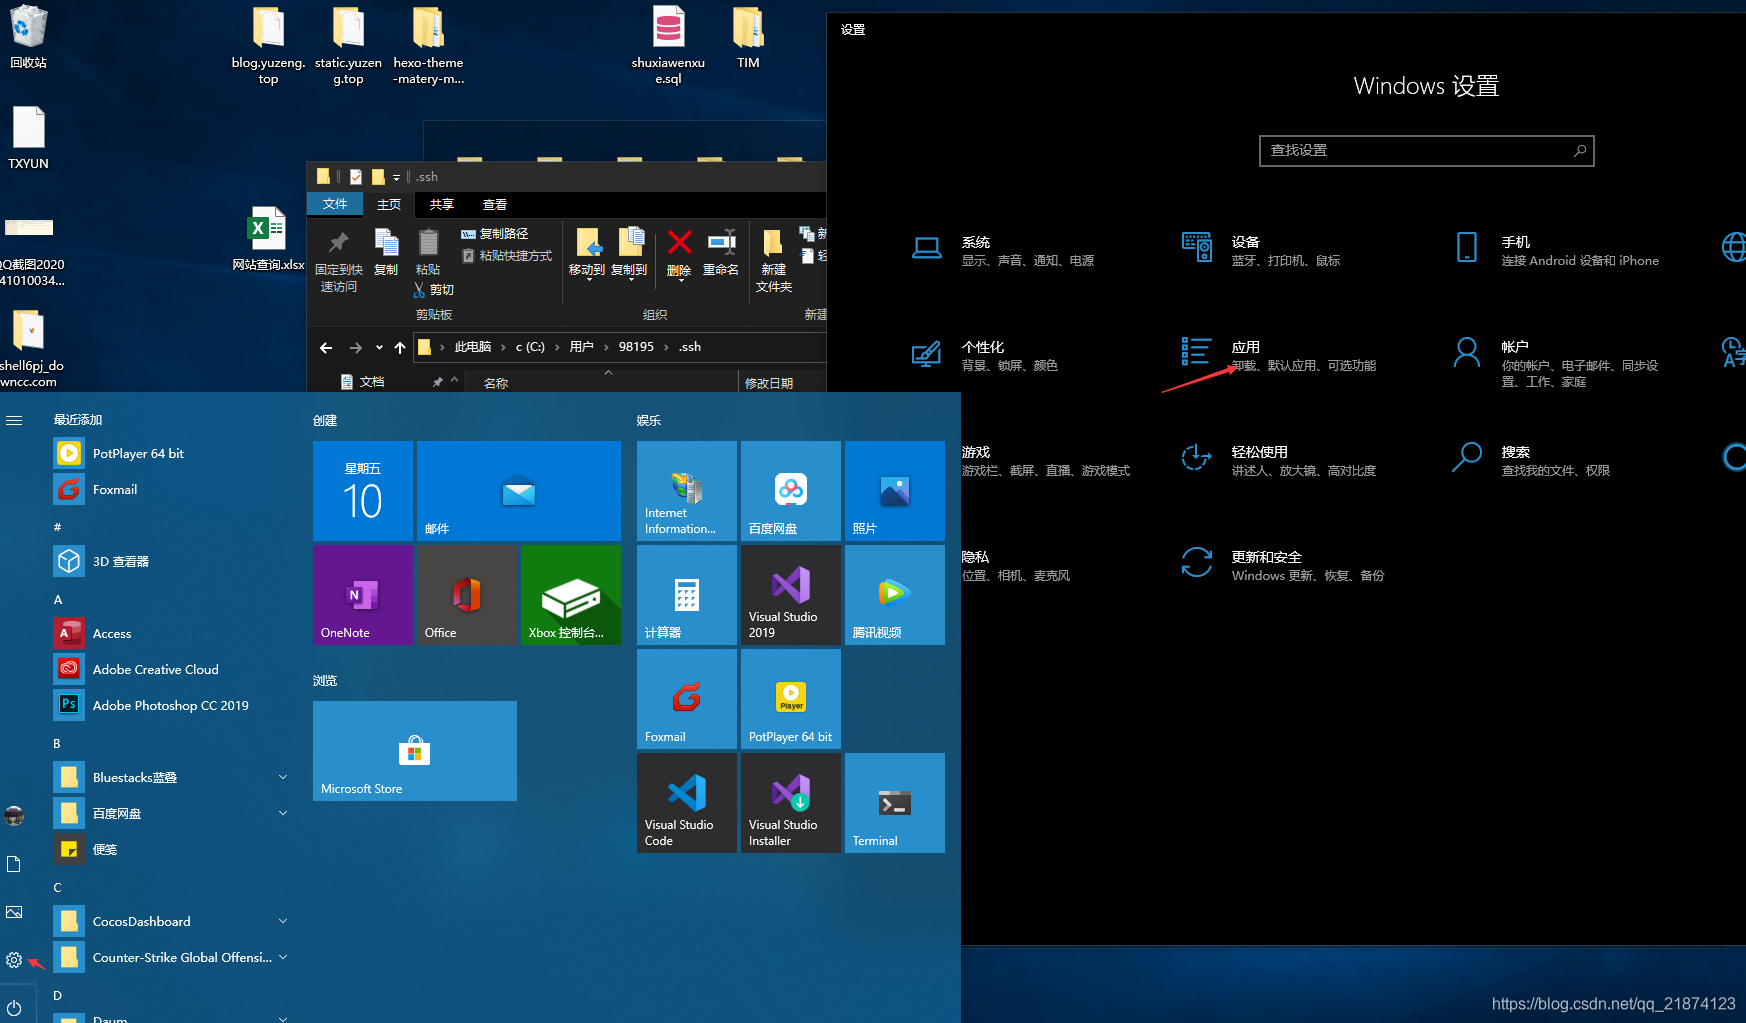The image size is (1746, 1023).
Task: Switch to the 共享 ribbon tab
Action: (442, 204)
